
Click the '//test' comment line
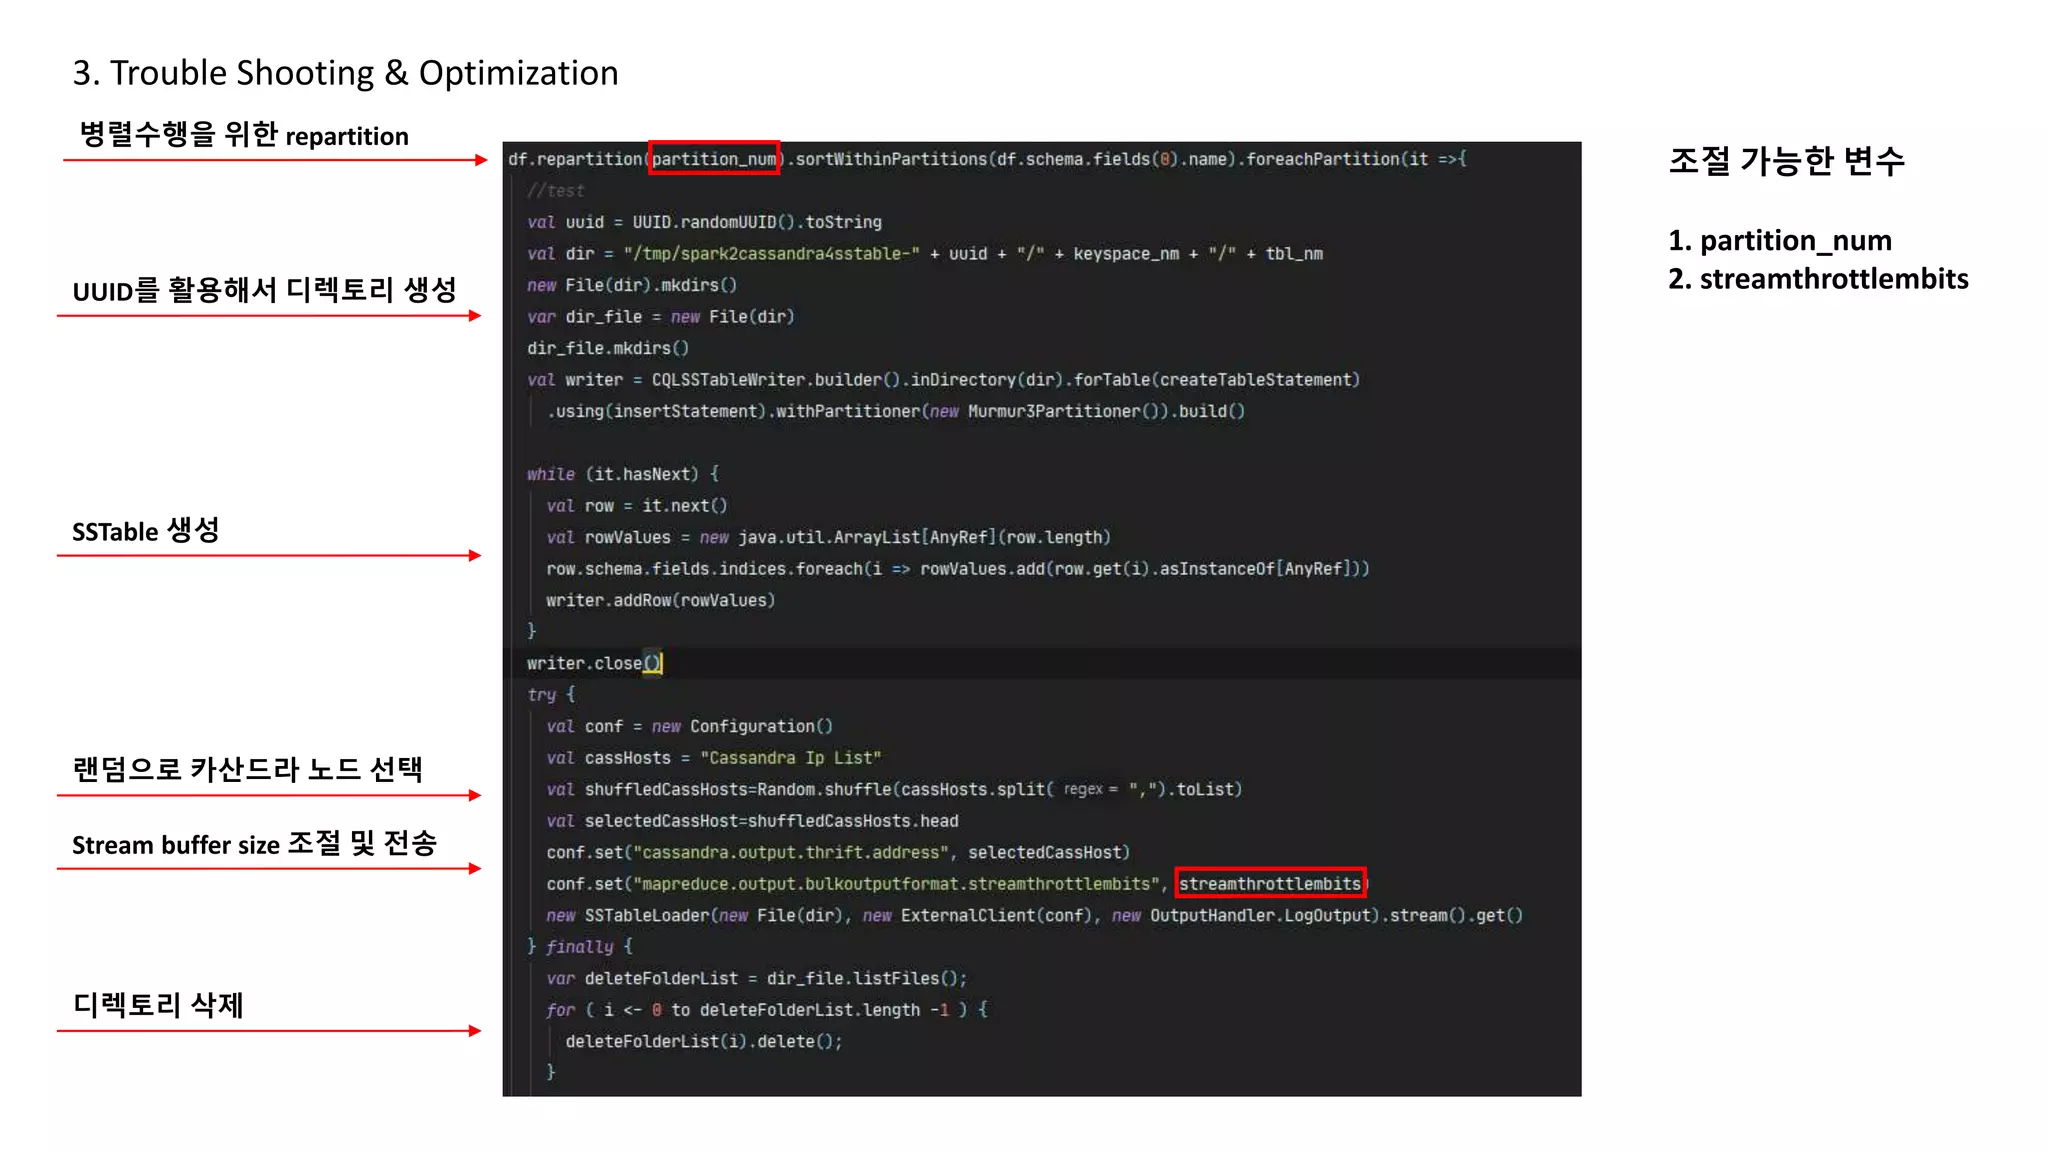(556, 191)
